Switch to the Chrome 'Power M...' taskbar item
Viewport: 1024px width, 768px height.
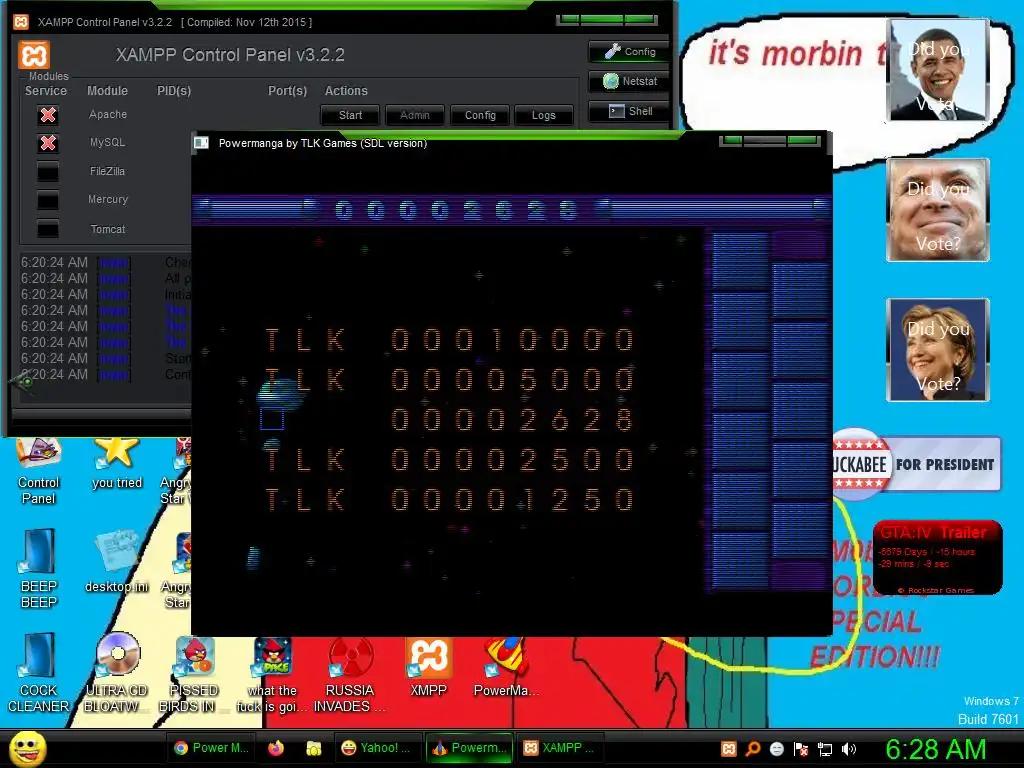coord(211,748)
